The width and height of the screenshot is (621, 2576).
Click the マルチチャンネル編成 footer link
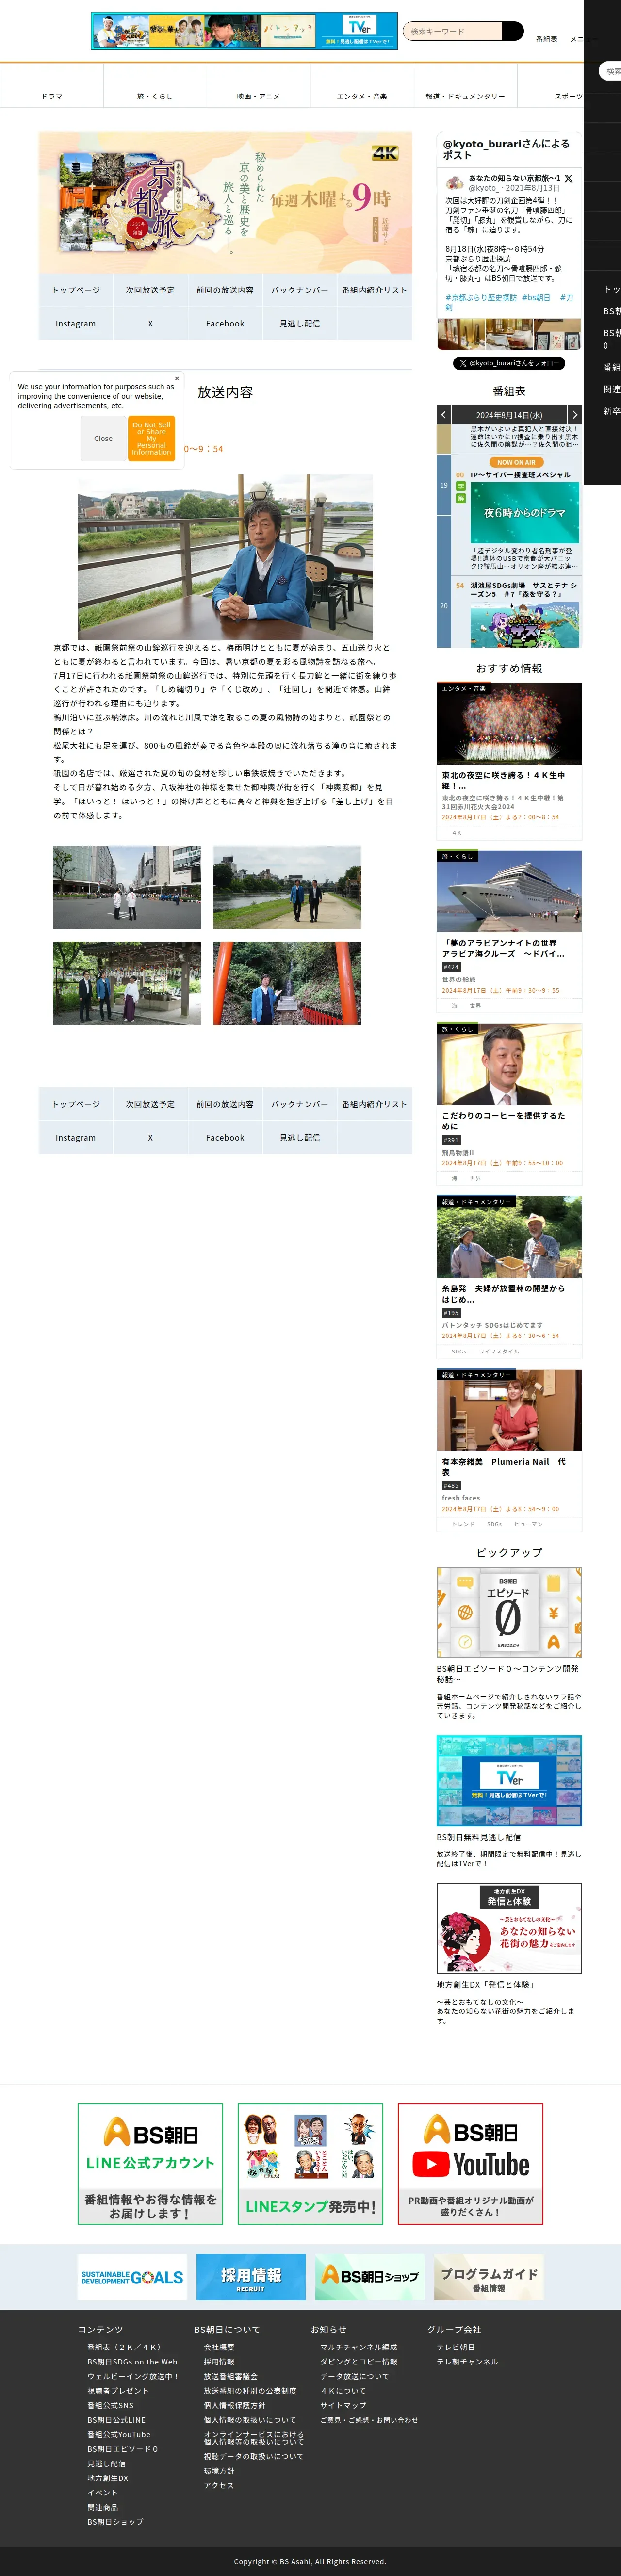tap(358, 2347)
